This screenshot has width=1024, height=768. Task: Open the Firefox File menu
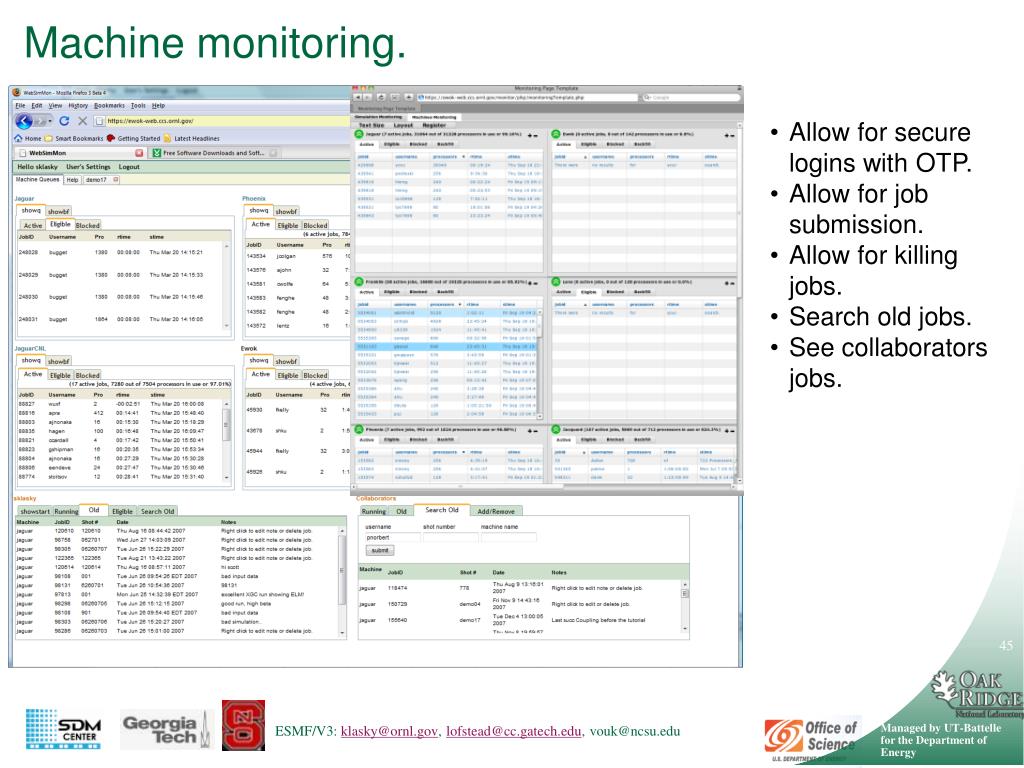[x=20, y=105]
